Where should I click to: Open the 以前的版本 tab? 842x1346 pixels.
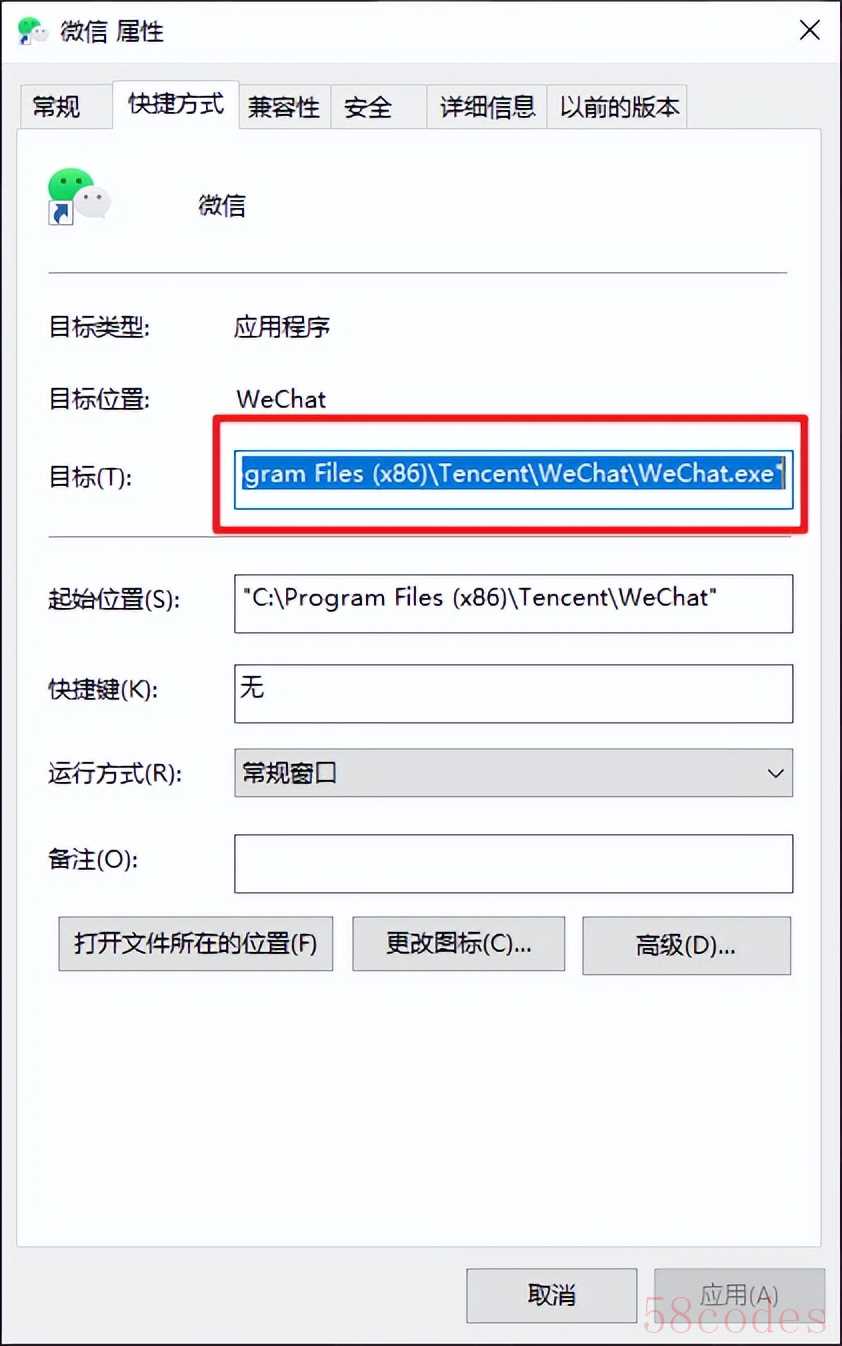617,107
